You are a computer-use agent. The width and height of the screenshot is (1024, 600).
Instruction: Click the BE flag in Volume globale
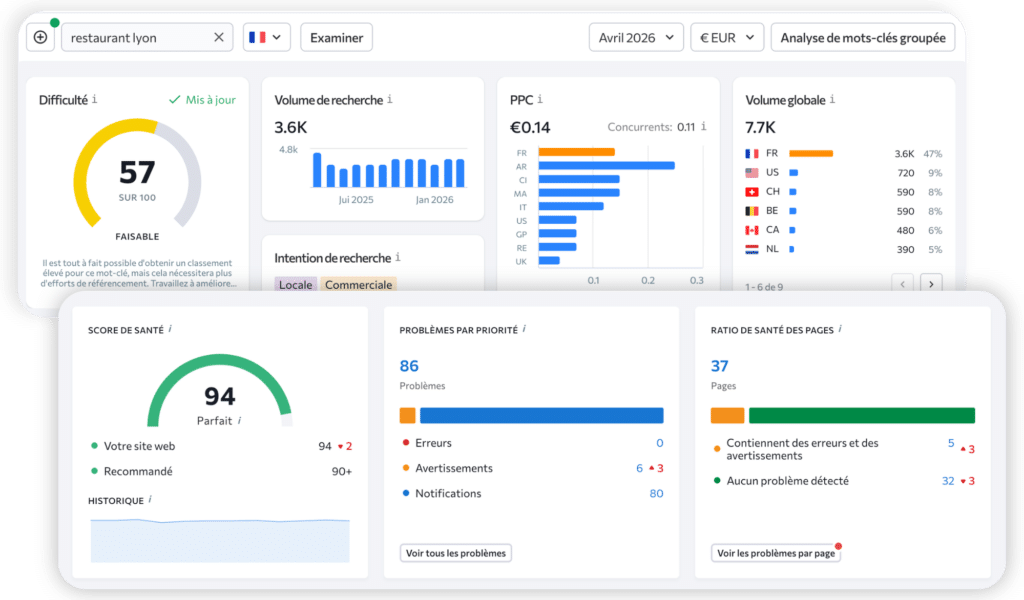752,211
